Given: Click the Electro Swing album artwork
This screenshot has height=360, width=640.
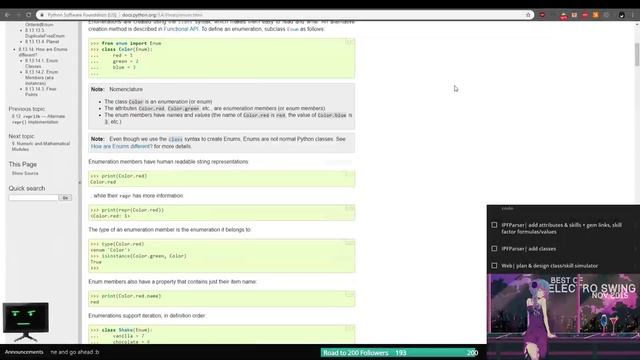Looking at the screenshot, I should tap(563, 317).
